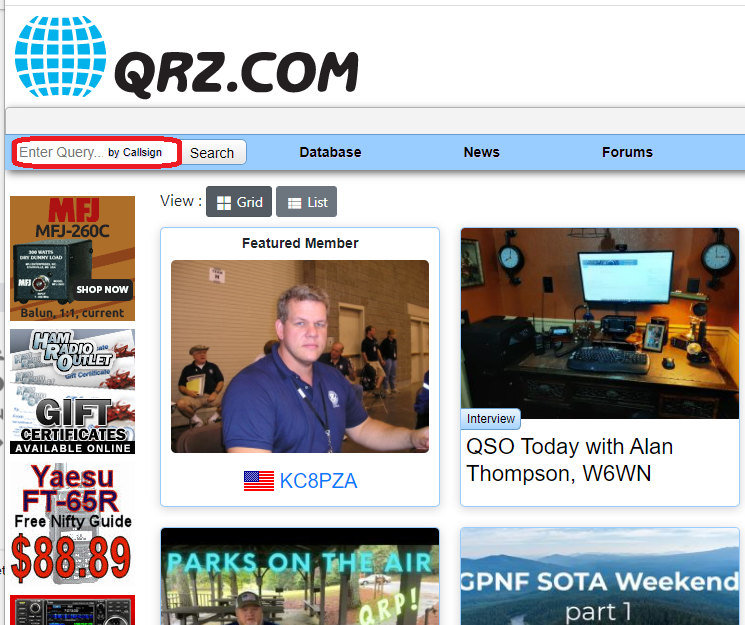Image resolution: width=745 pixels, height=625 pixels.
Task: Open Ham Radio Outlet gift certificates ad
Action: (73, 392)
